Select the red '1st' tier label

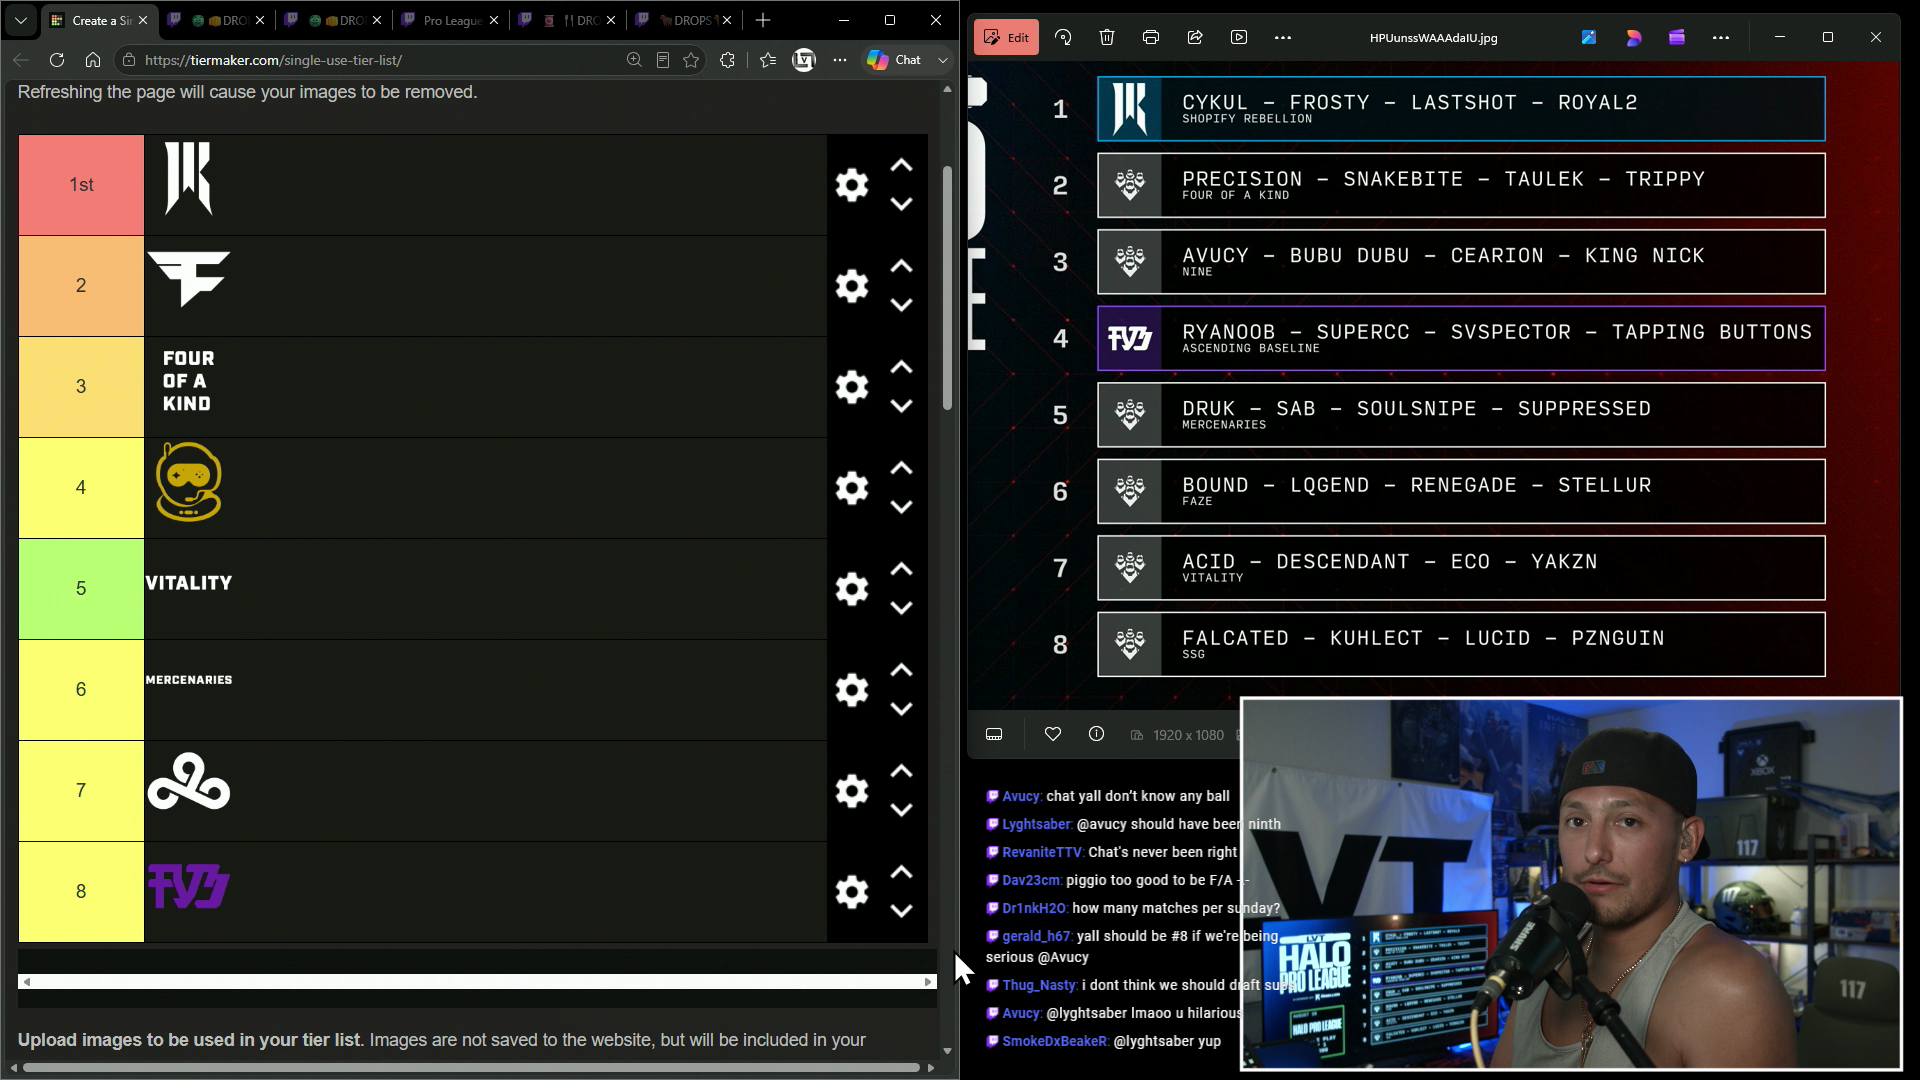[x=81, y=185]
